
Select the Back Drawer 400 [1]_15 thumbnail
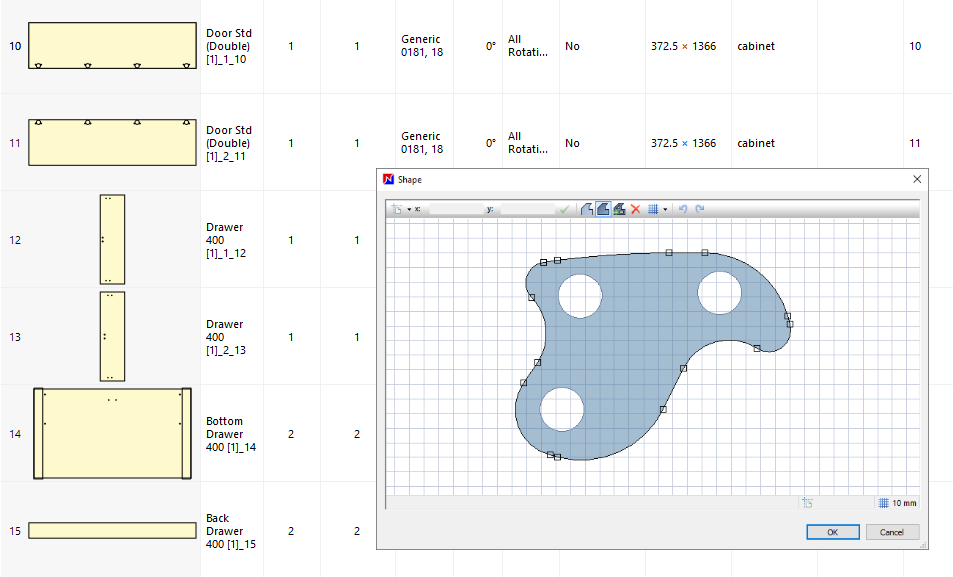[112, 530]
